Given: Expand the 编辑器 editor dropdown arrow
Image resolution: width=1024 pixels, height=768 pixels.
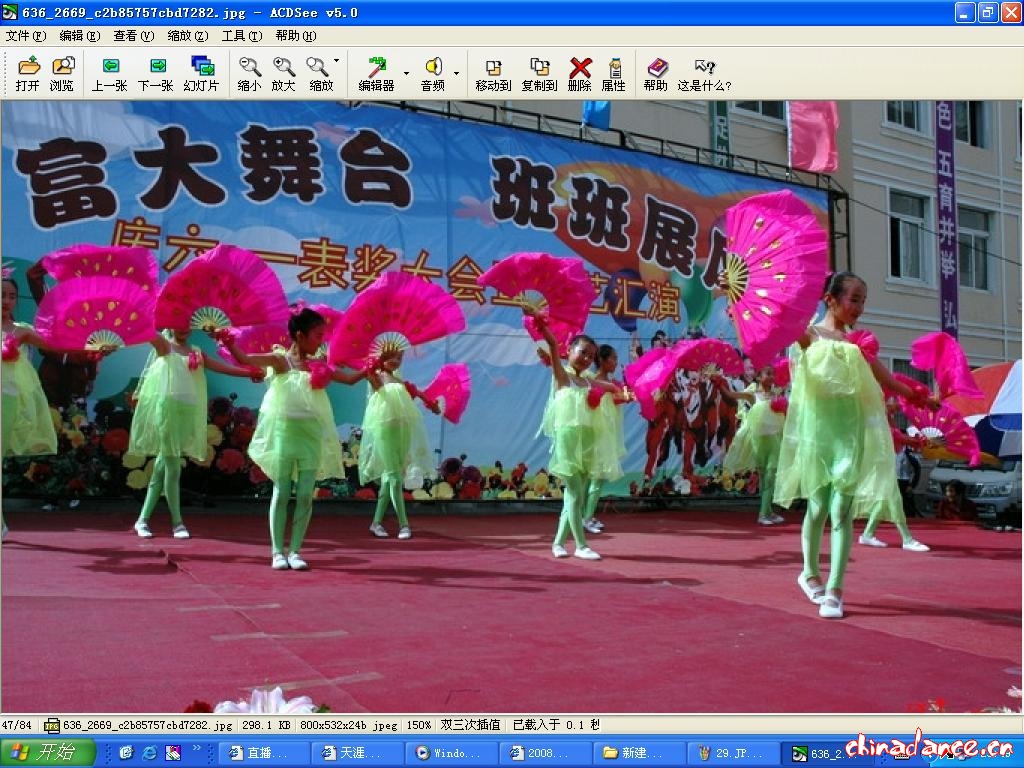Looking at the screenshot, I should point(406,73).
